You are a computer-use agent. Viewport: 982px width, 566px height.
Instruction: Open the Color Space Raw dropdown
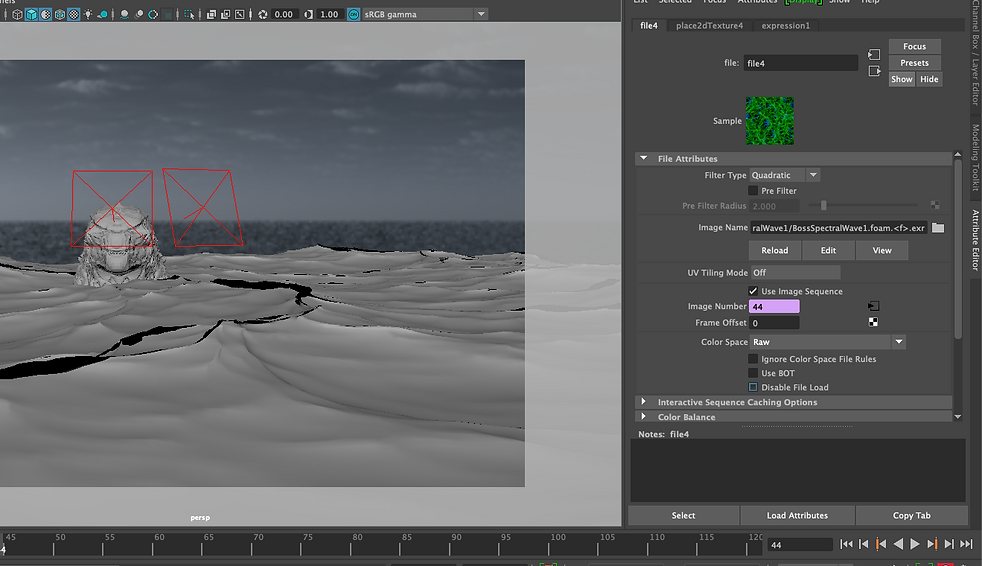point(828,342)
